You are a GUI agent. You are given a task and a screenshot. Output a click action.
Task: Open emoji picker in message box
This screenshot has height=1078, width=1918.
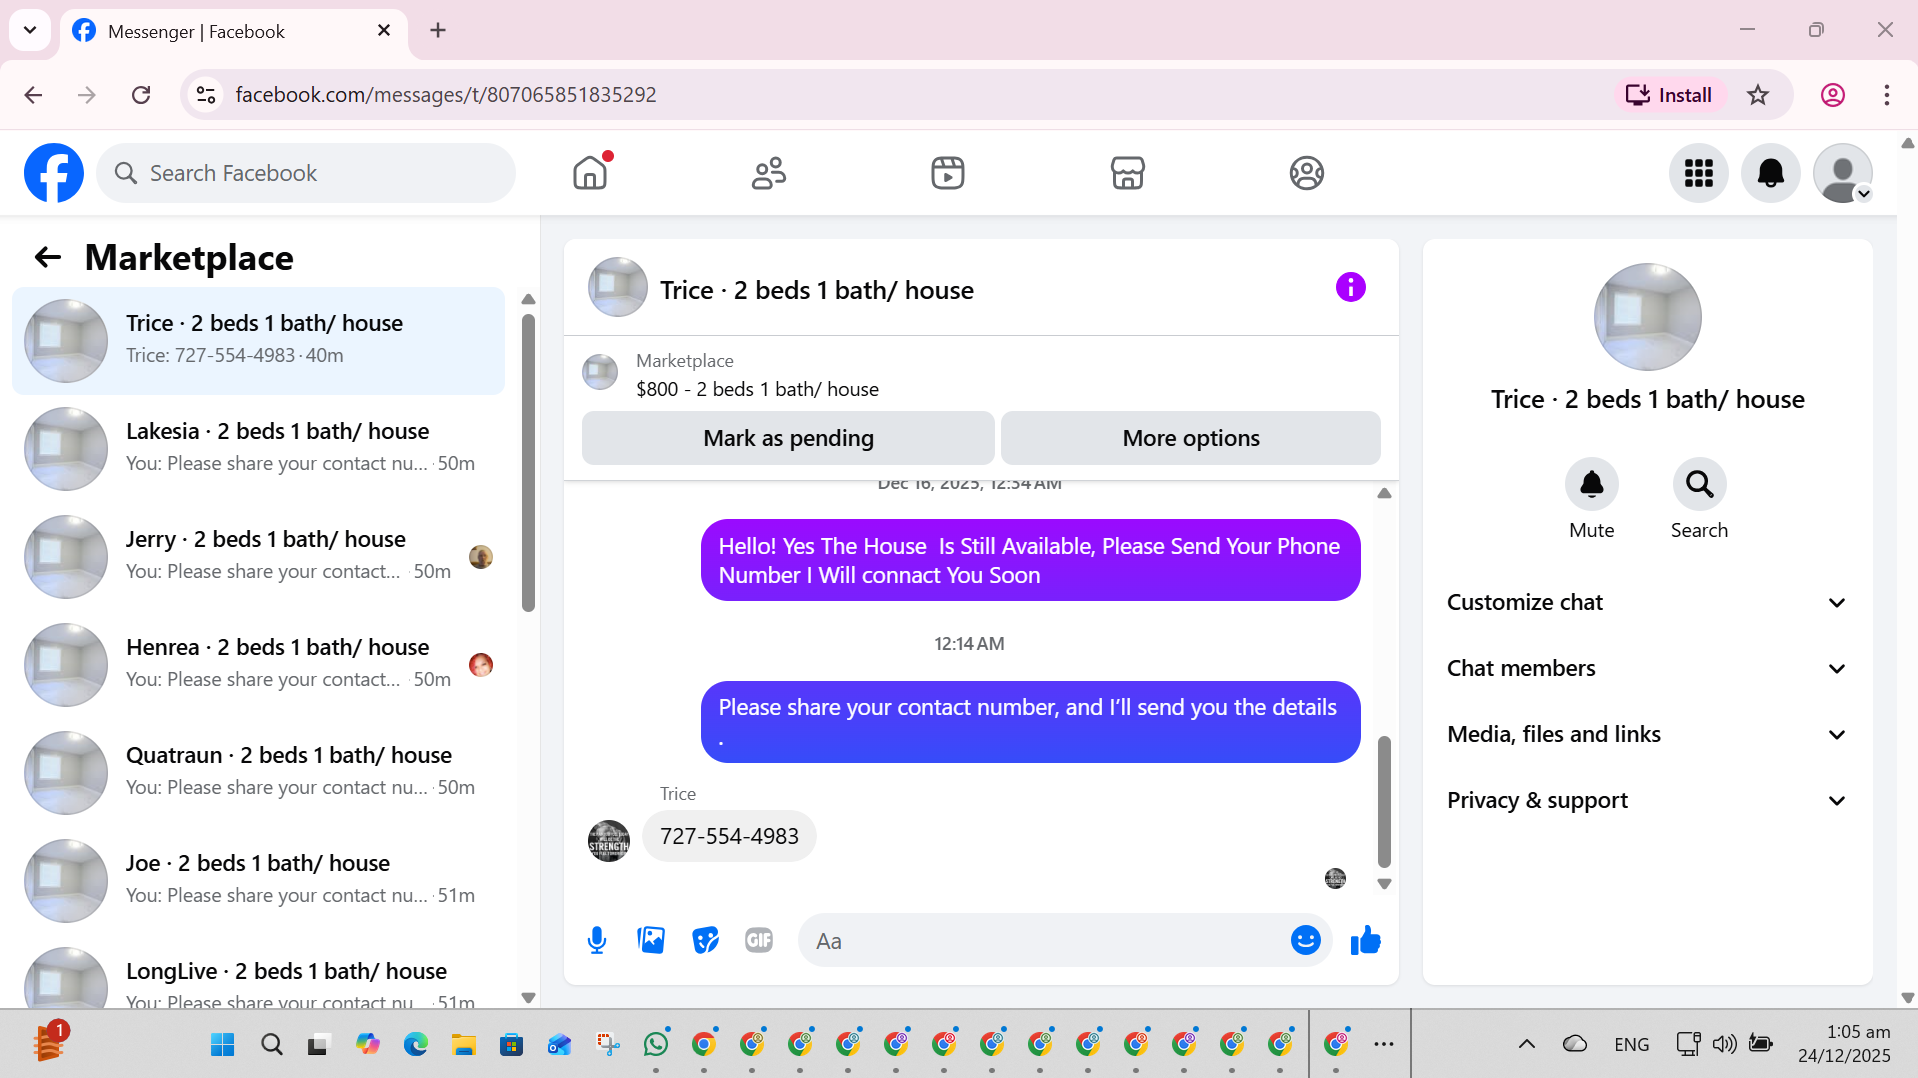point(1305,940)
